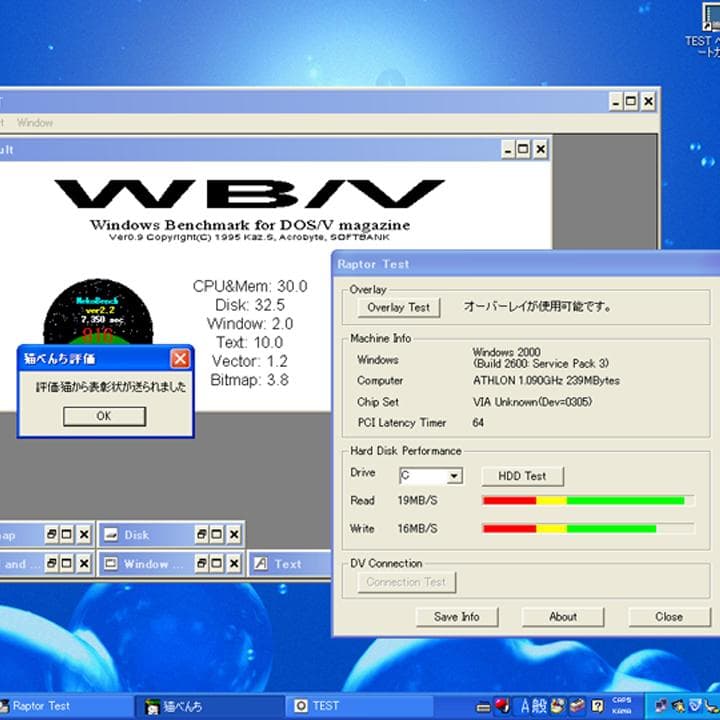720x720 pixels.
Task: Click '評価猫から表彰状が送られました' dialog message
Action: 111,387
